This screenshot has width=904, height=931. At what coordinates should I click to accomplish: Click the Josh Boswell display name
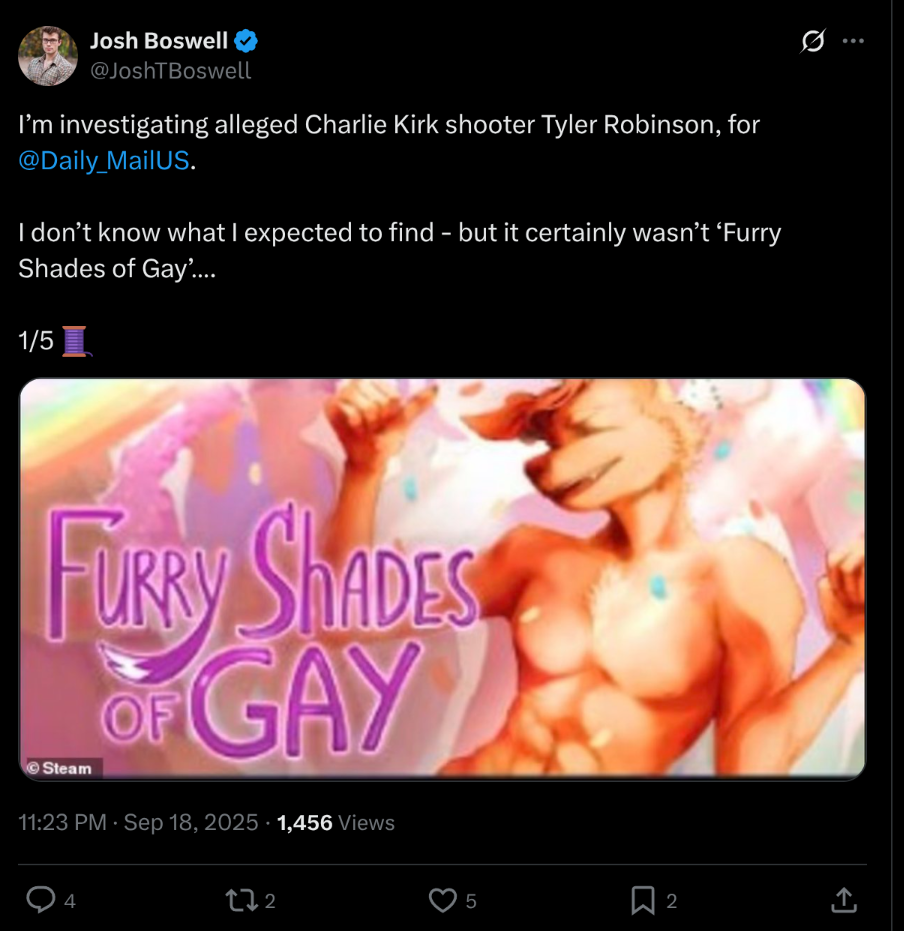159,41
